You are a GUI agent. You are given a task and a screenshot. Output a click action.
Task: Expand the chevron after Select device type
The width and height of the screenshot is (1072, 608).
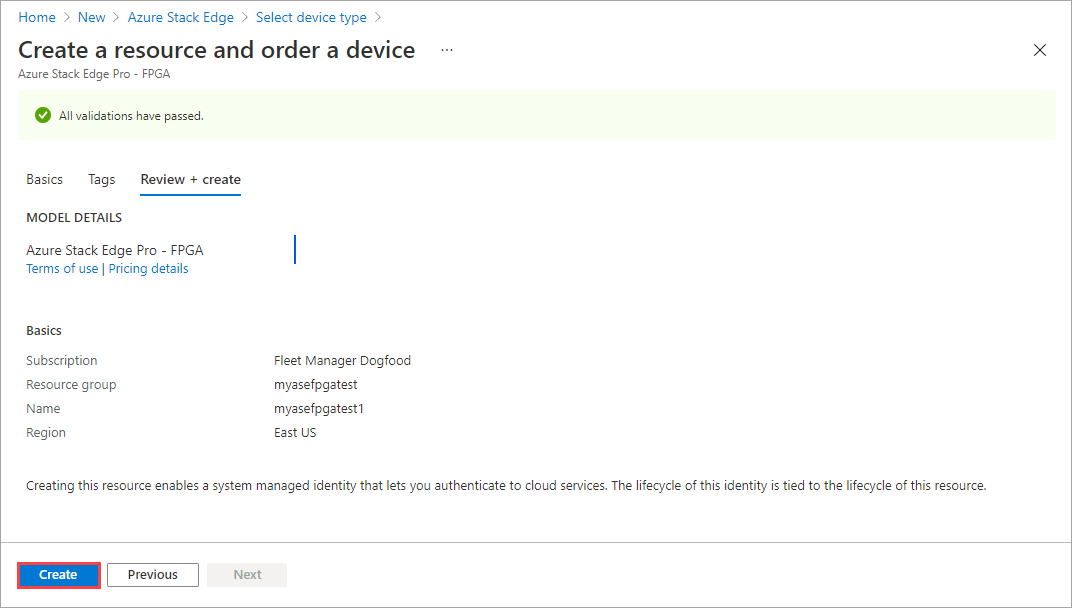[x=376, y=16]
